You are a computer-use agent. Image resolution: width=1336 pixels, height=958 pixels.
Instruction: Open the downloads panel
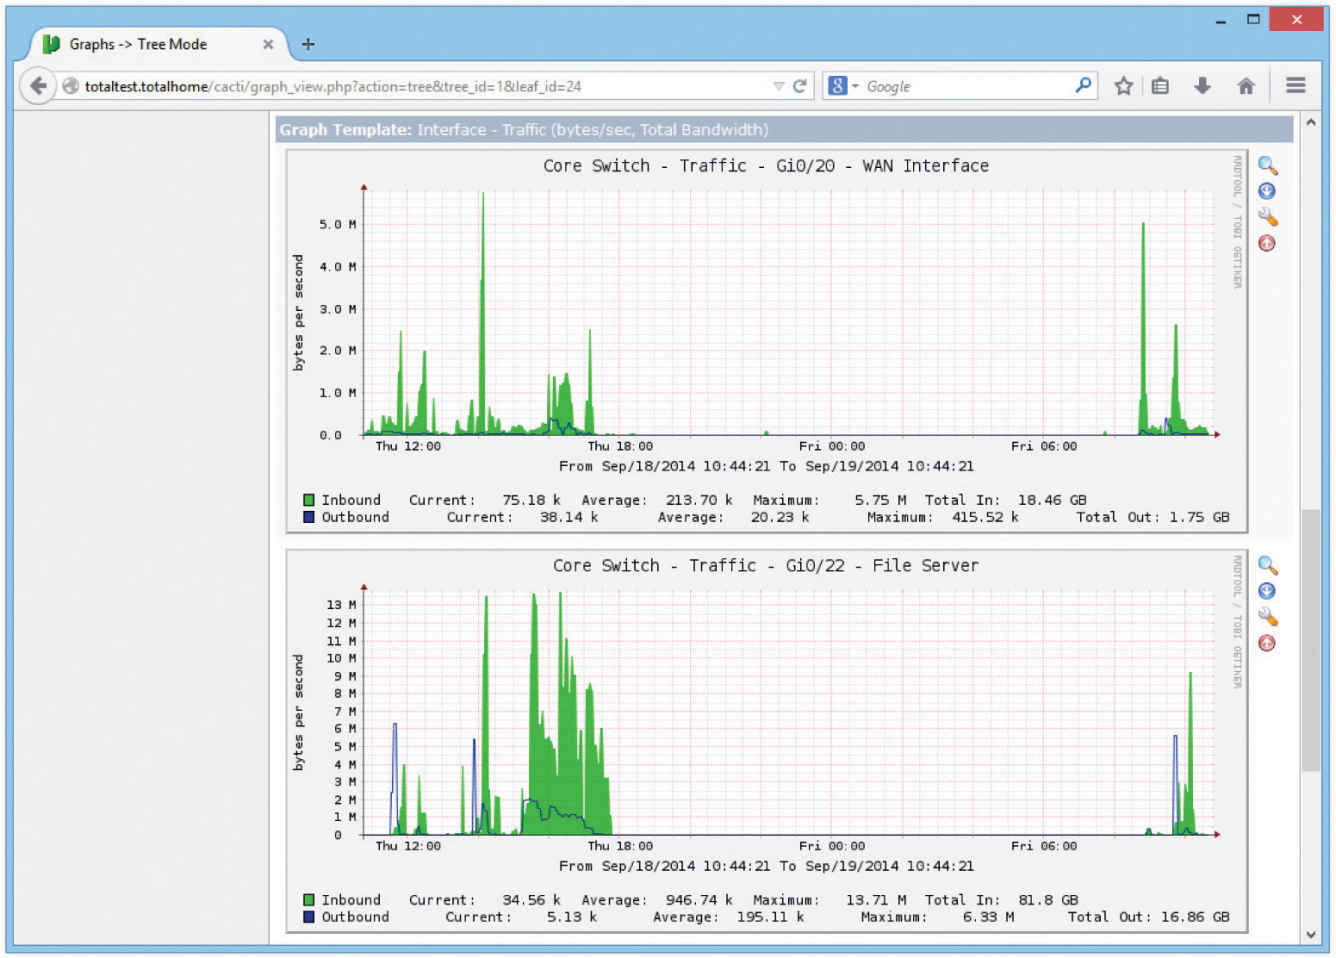pos(1203,86)
